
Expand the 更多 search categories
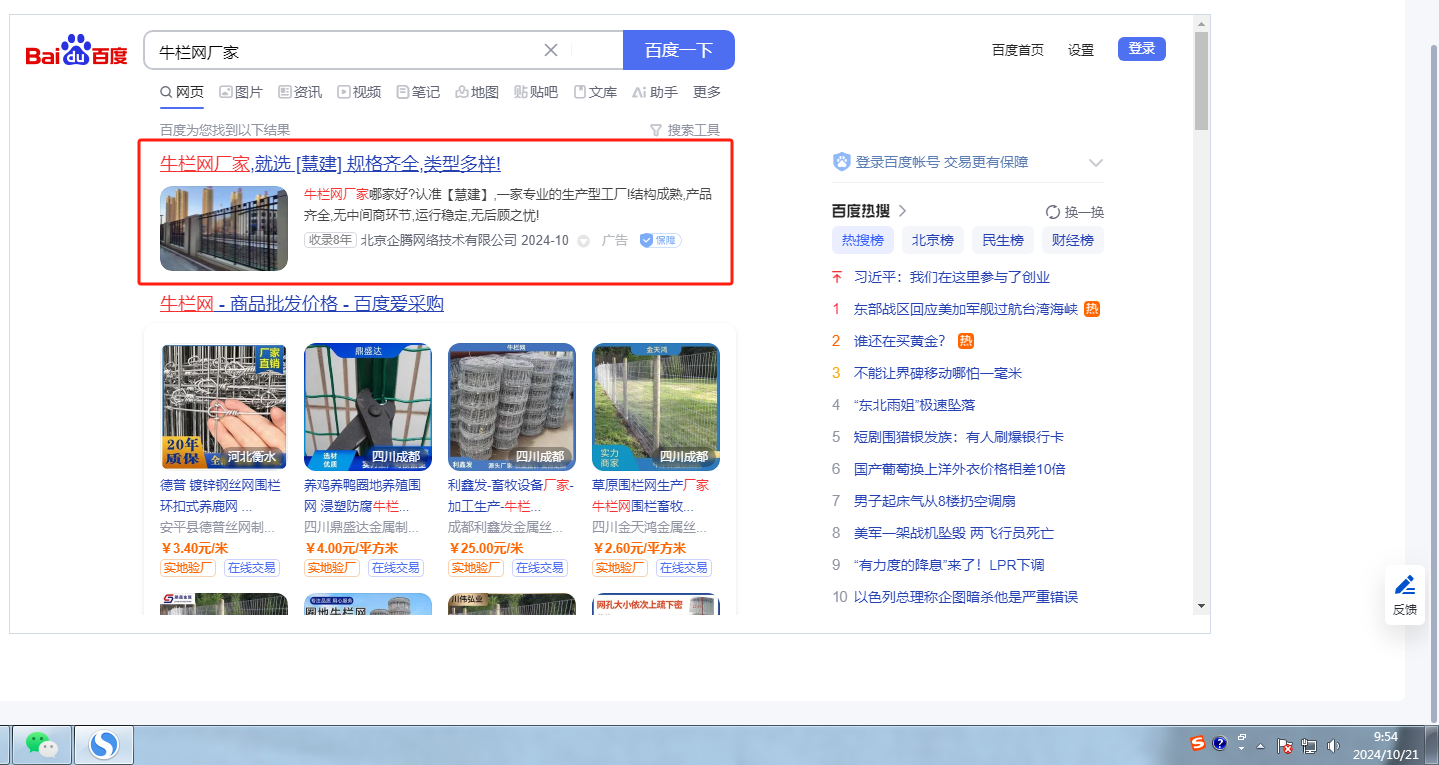click(707, 92)
